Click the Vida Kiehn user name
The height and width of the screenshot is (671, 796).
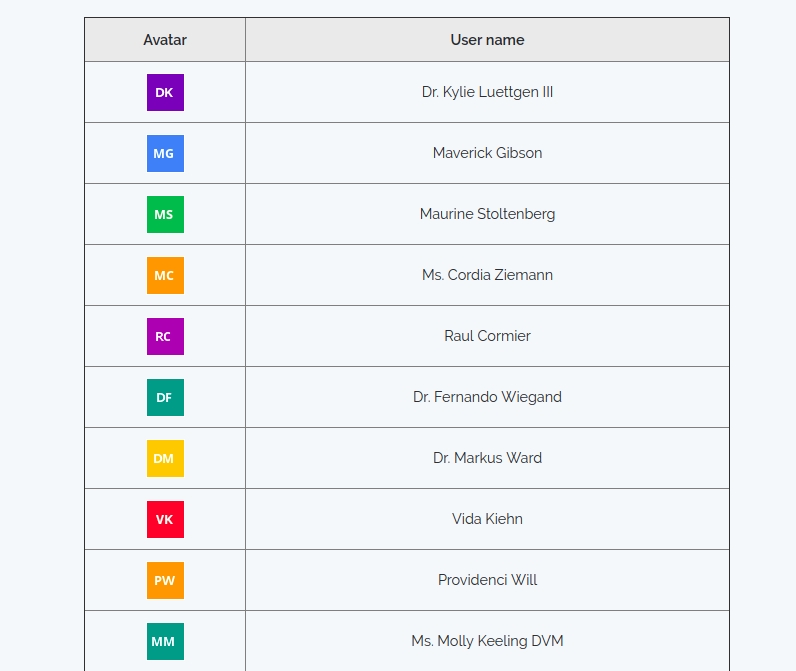(x=487, y=519)
